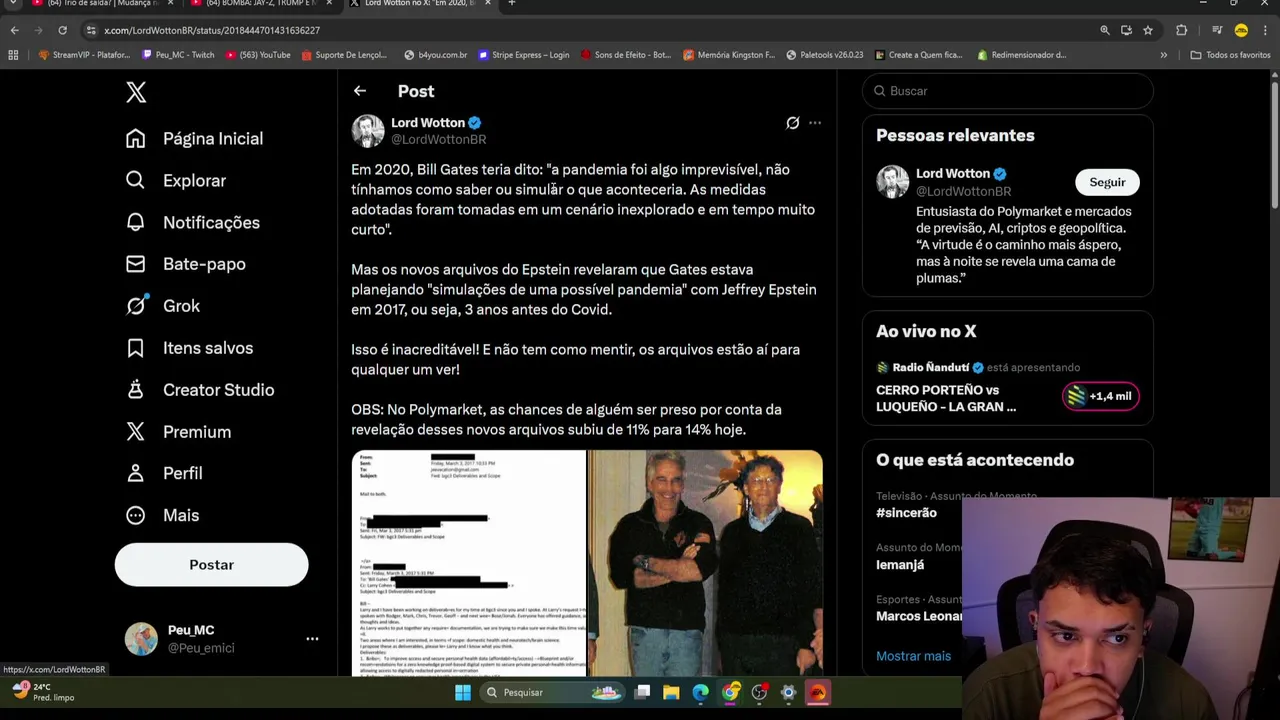Open the Peu_MC - Twitch bookmark
1280x720 pixels.
[179, 55]
